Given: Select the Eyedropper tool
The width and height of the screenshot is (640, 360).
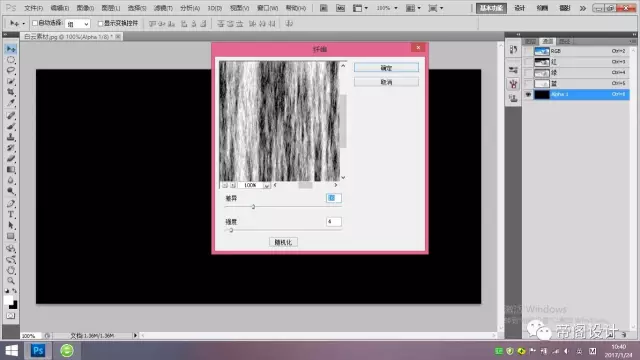Looking at the screenshot, I should (x=11, y=103).
